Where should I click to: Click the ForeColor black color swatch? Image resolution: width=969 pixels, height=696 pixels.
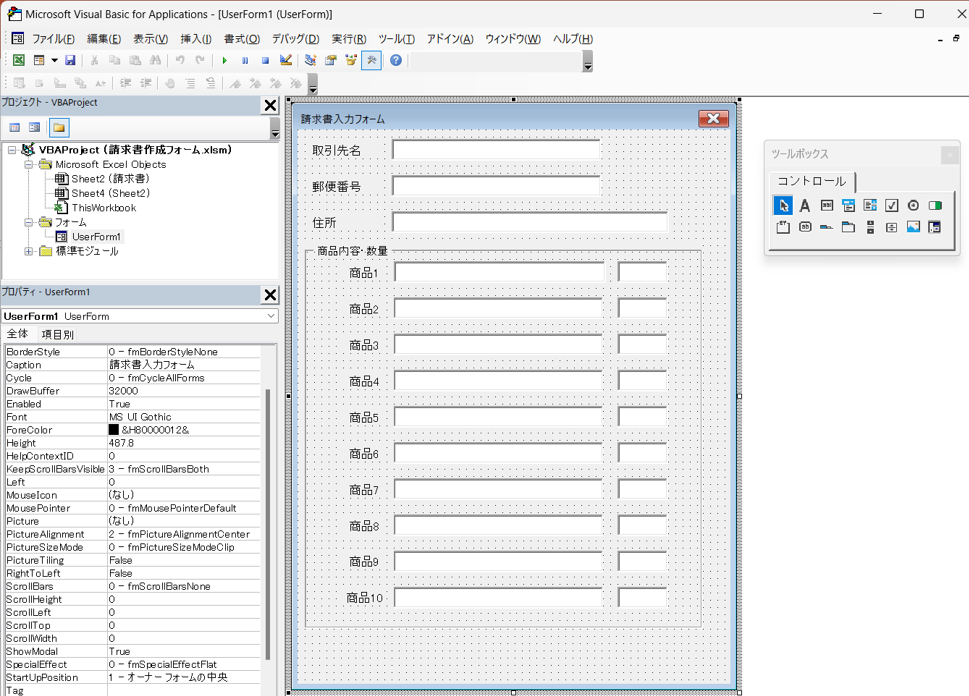point(114,430)
